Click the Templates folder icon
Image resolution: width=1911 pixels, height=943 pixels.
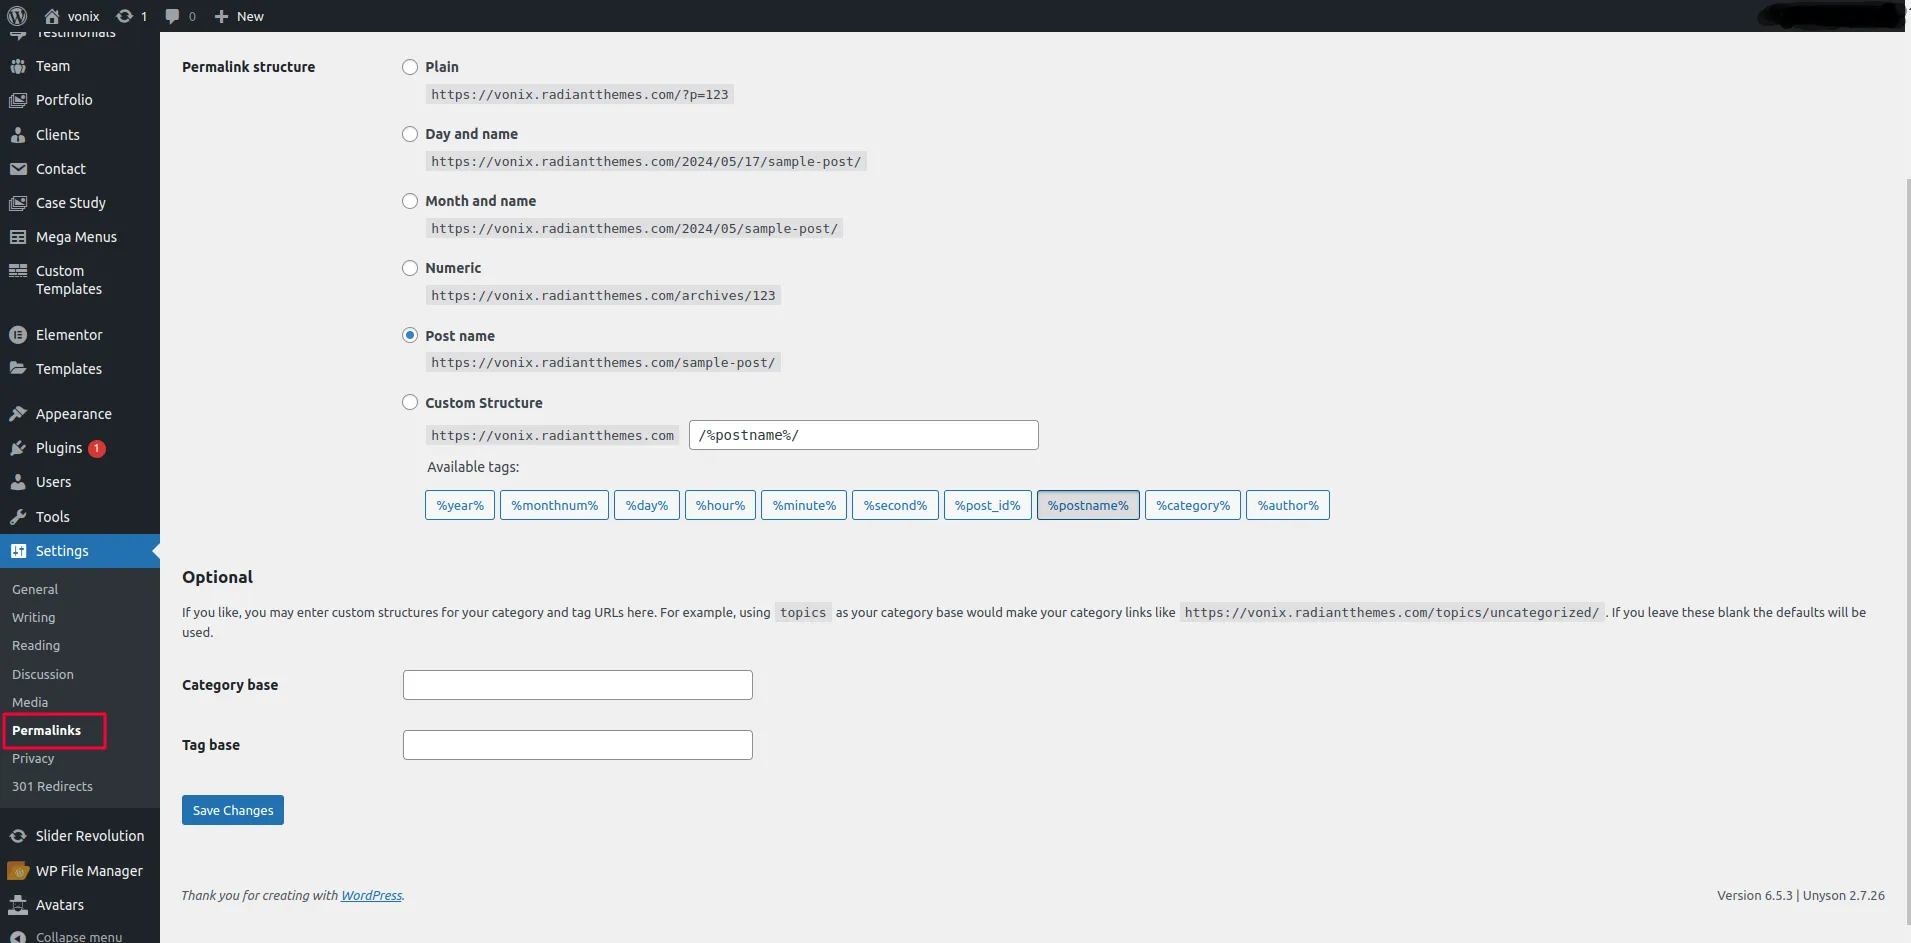pos(18,369)
